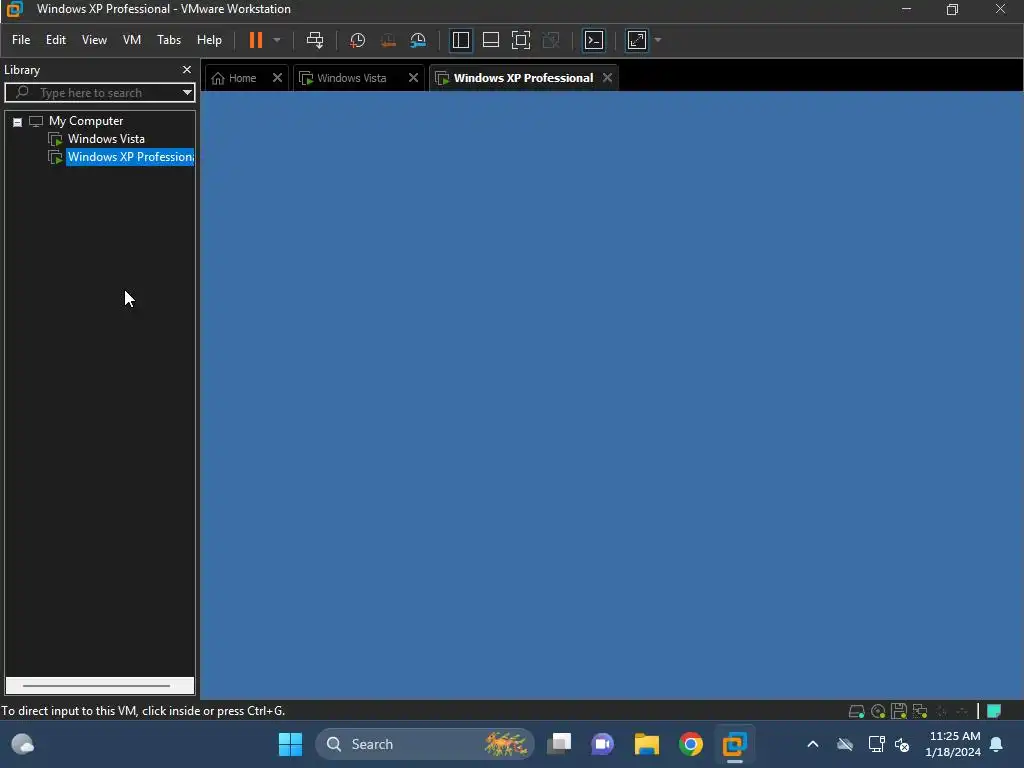Click the taskbar Search box
This screenshot has height=768, width=1024.
(x=424, y=744)
